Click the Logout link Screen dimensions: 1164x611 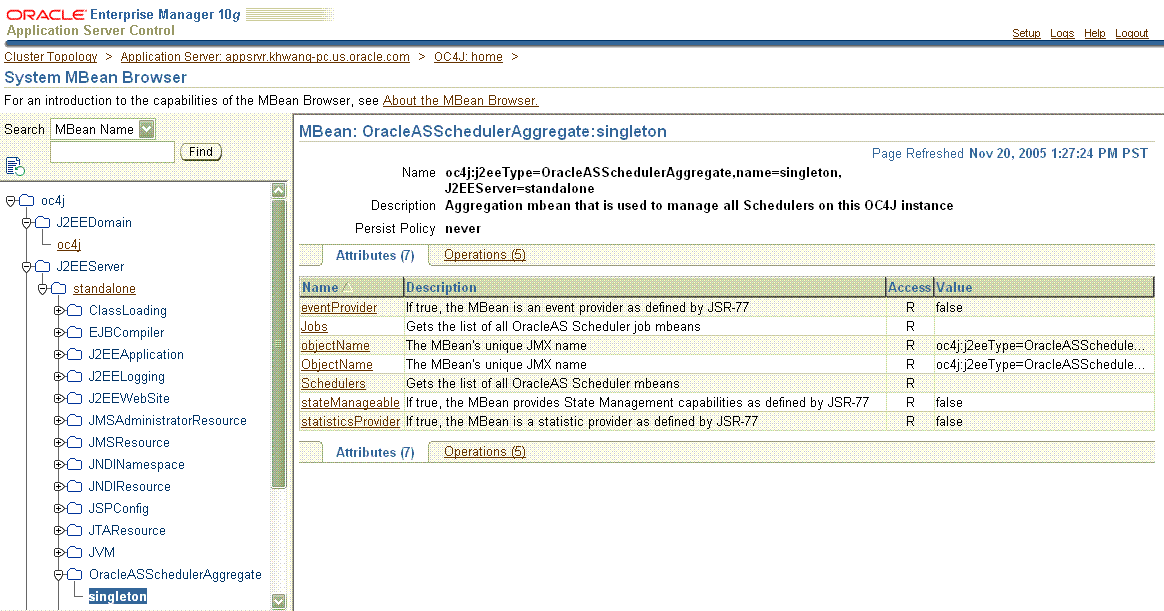pos(1131,33)
